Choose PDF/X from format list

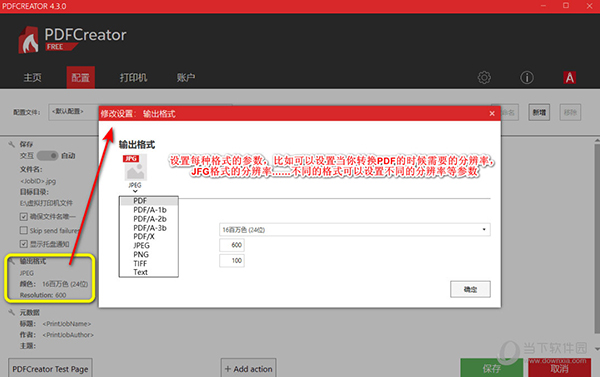click(x=149, y=237)
